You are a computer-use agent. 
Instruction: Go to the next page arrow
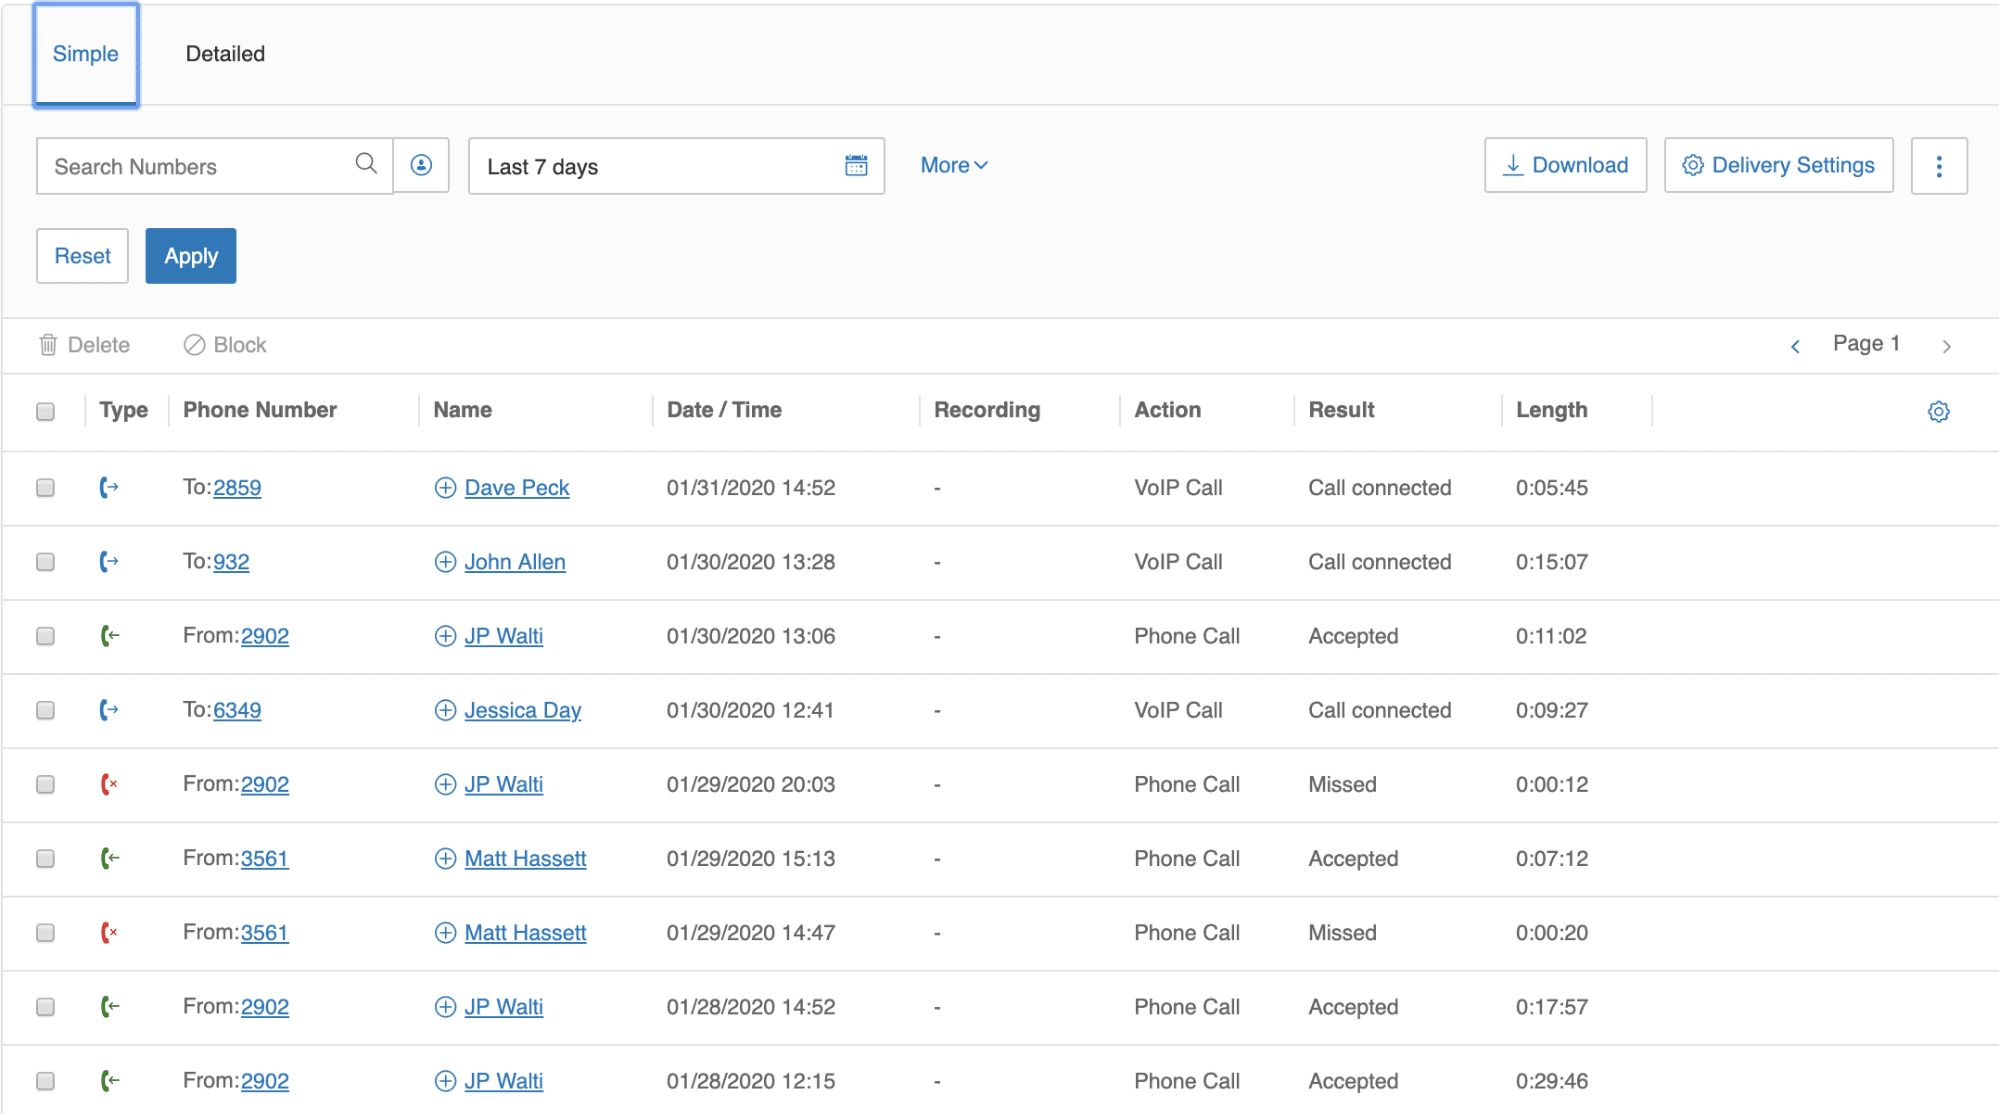pos(1946,346)
